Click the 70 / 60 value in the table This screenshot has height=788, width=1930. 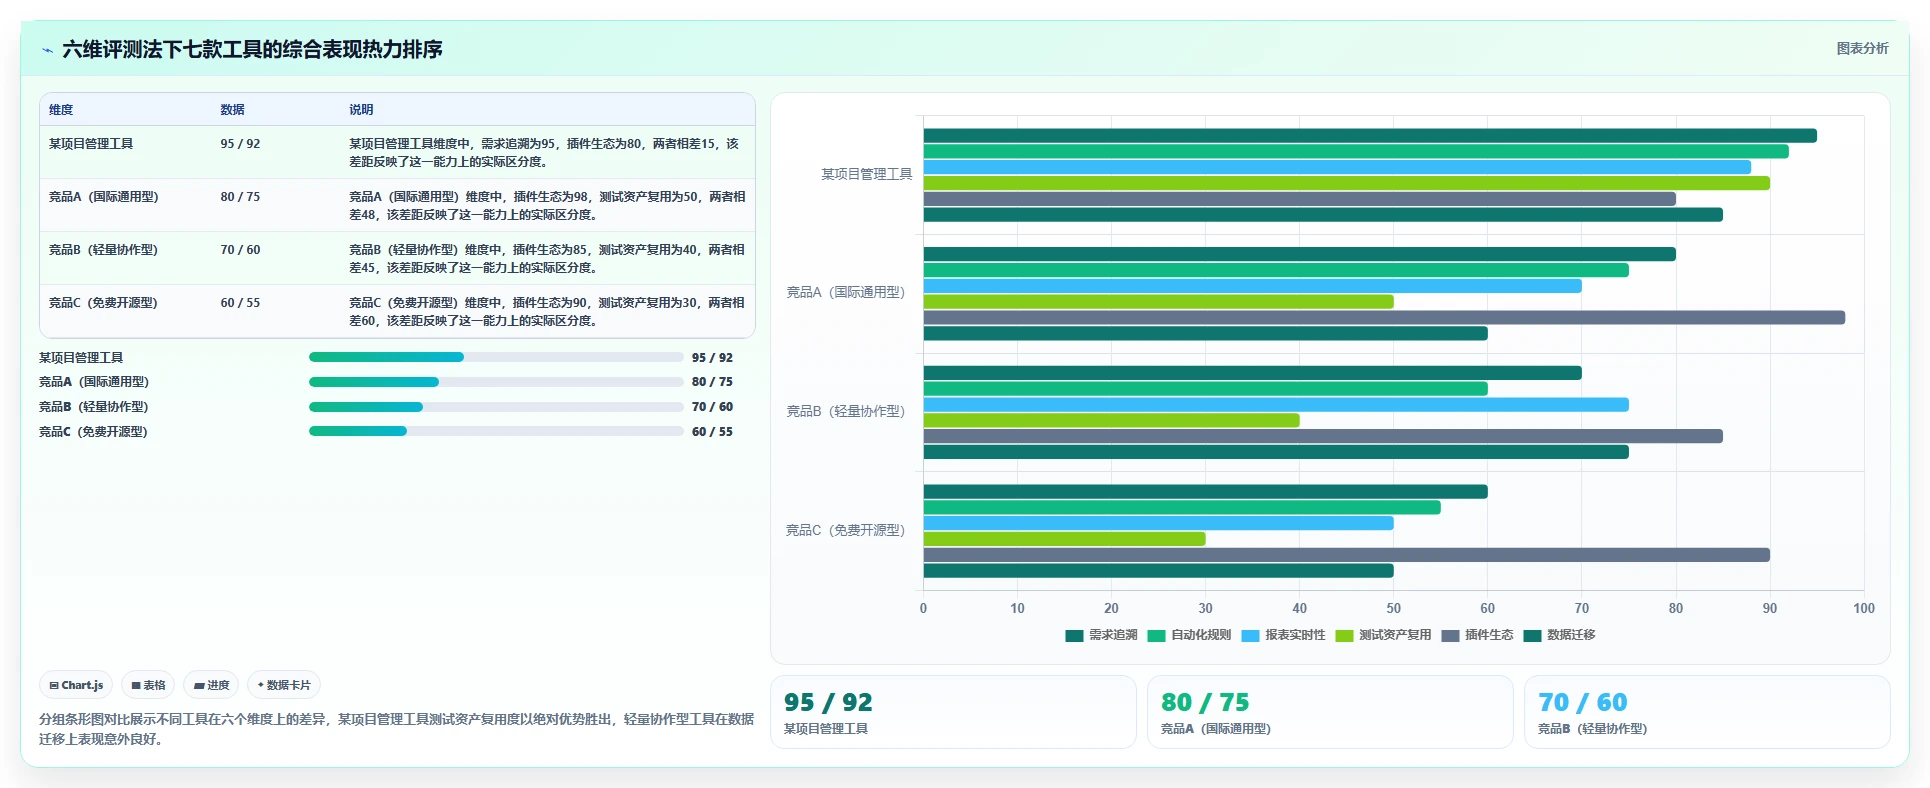coord(240,250)
